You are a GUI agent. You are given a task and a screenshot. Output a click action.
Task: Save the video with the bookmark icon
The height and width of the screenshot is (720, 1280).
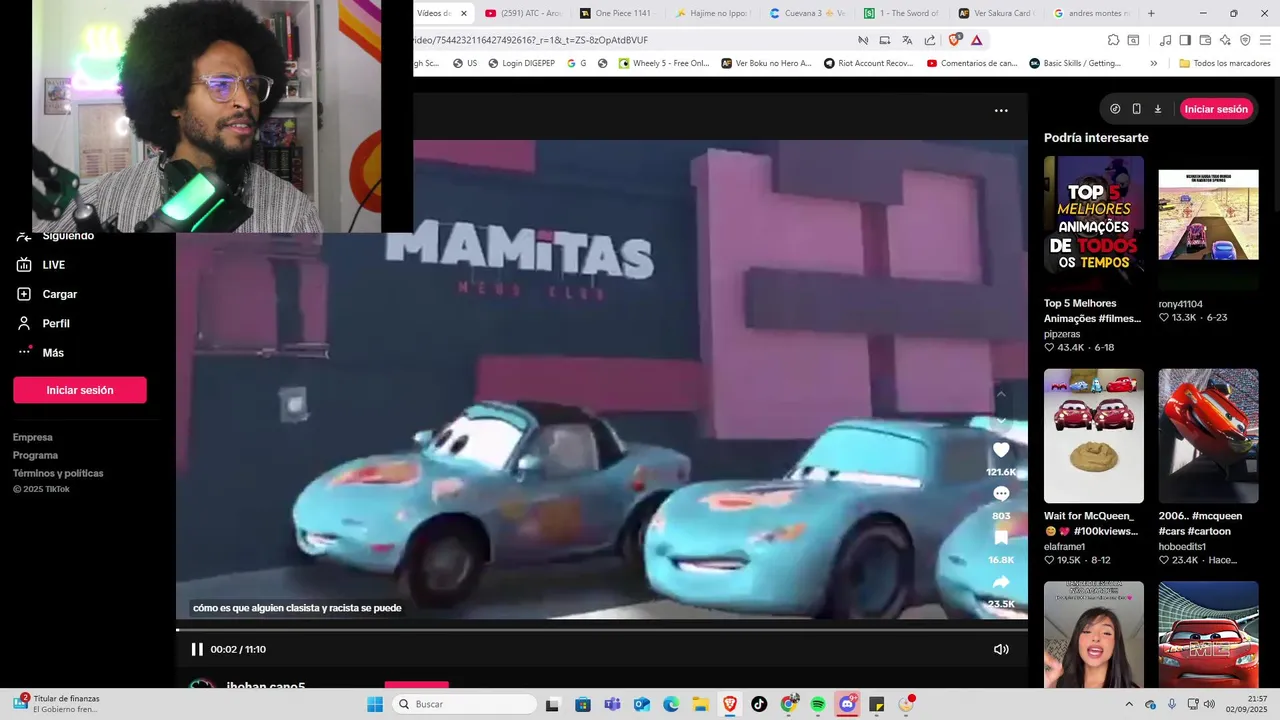1001,538
